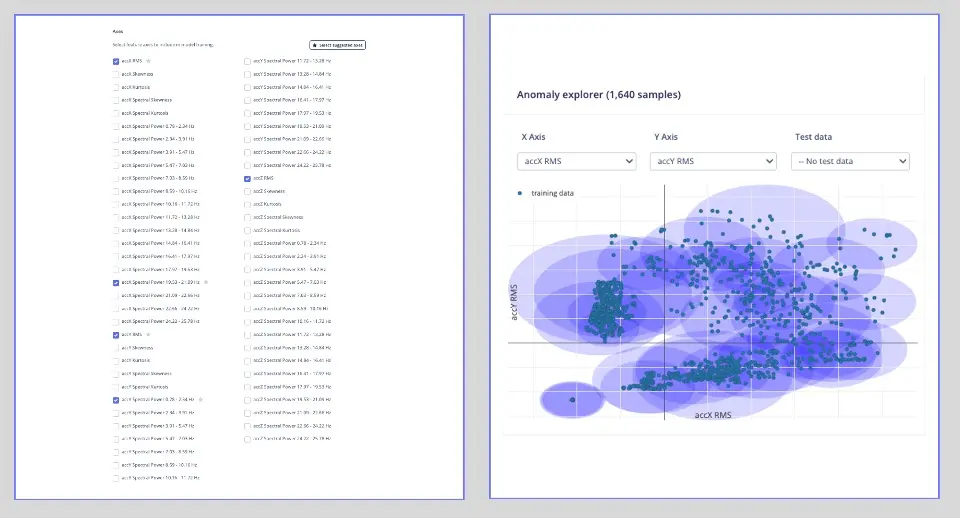This screenshot has height=518, width=960.
Task: Enable accX Spectral Power 0.78 - 2.34 Hz
Action: coord(116,126)
